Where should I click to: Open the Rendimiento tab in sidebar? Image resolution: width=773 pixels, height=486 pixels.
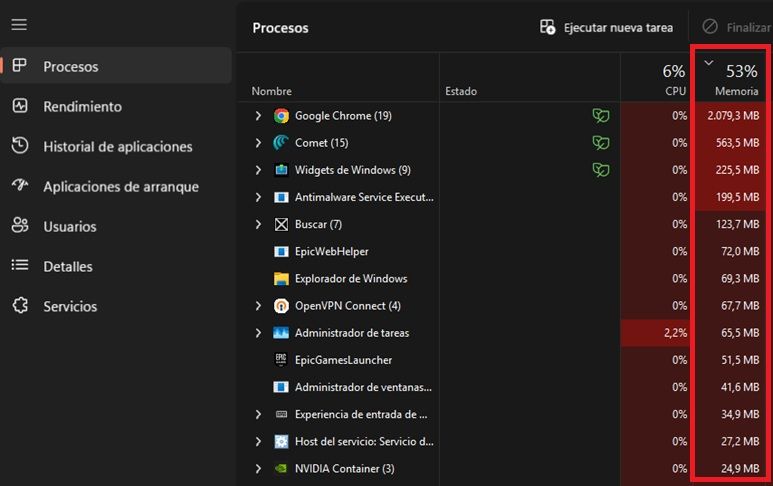tap(82, 106)
